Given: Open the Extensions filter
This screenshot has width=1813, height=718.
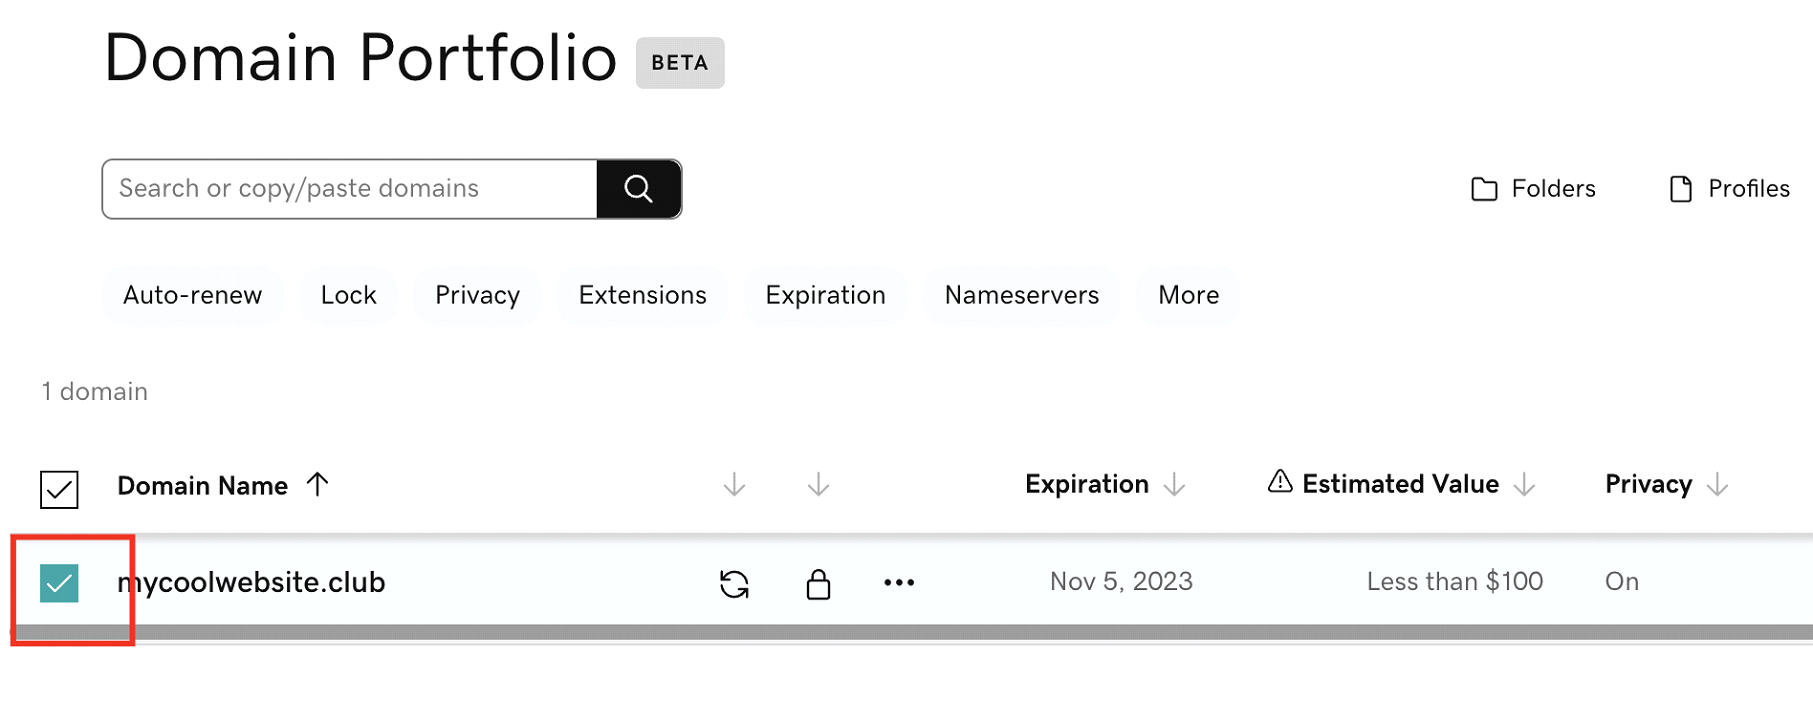Looking at the screenshot, I should [x=642, y=295].
